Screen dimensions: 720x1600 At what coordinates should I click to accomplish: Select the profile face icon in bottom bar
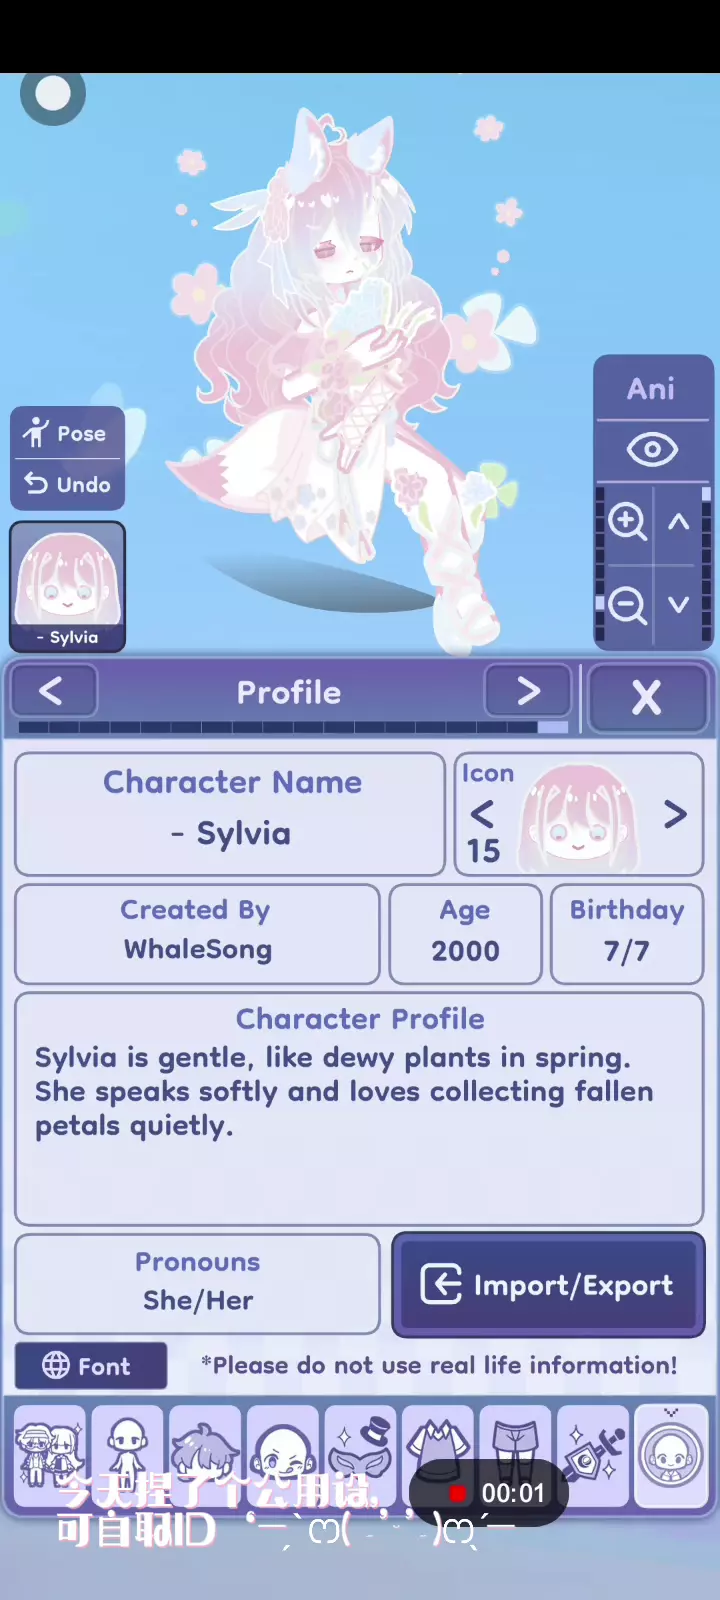671,1455
